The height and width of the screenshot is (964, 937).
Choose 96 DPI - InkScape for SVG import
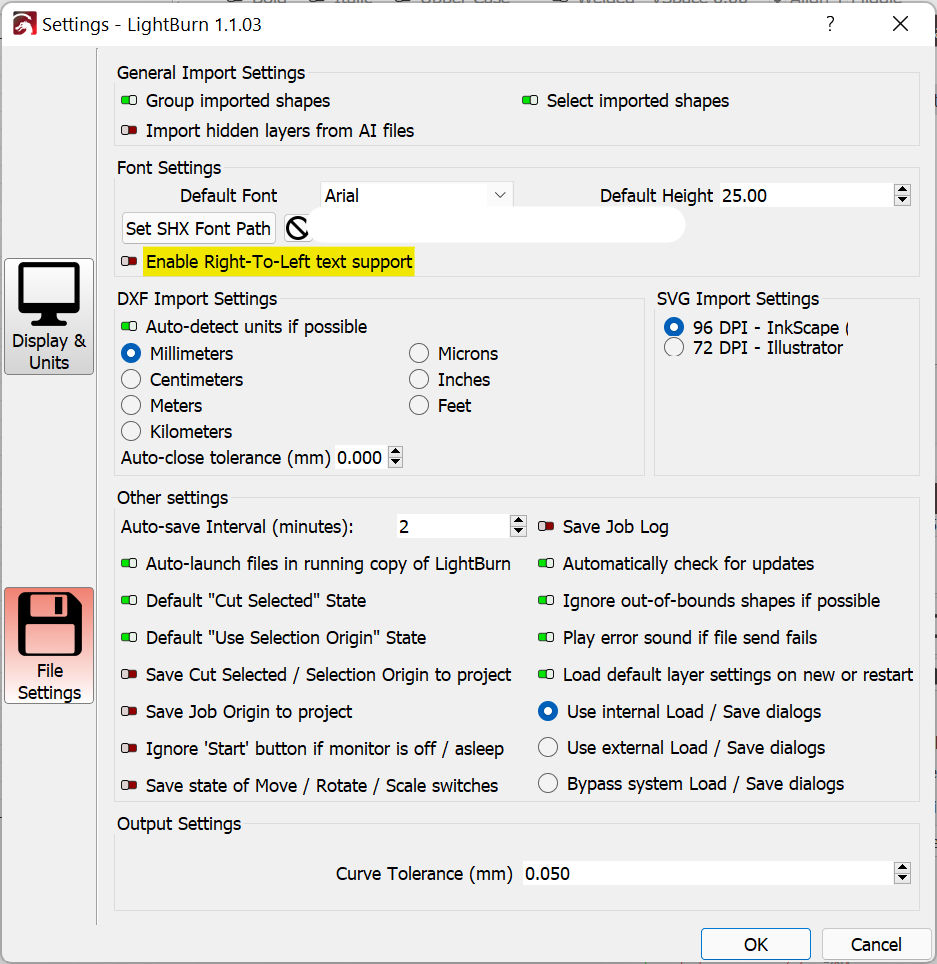coord(674,327)
